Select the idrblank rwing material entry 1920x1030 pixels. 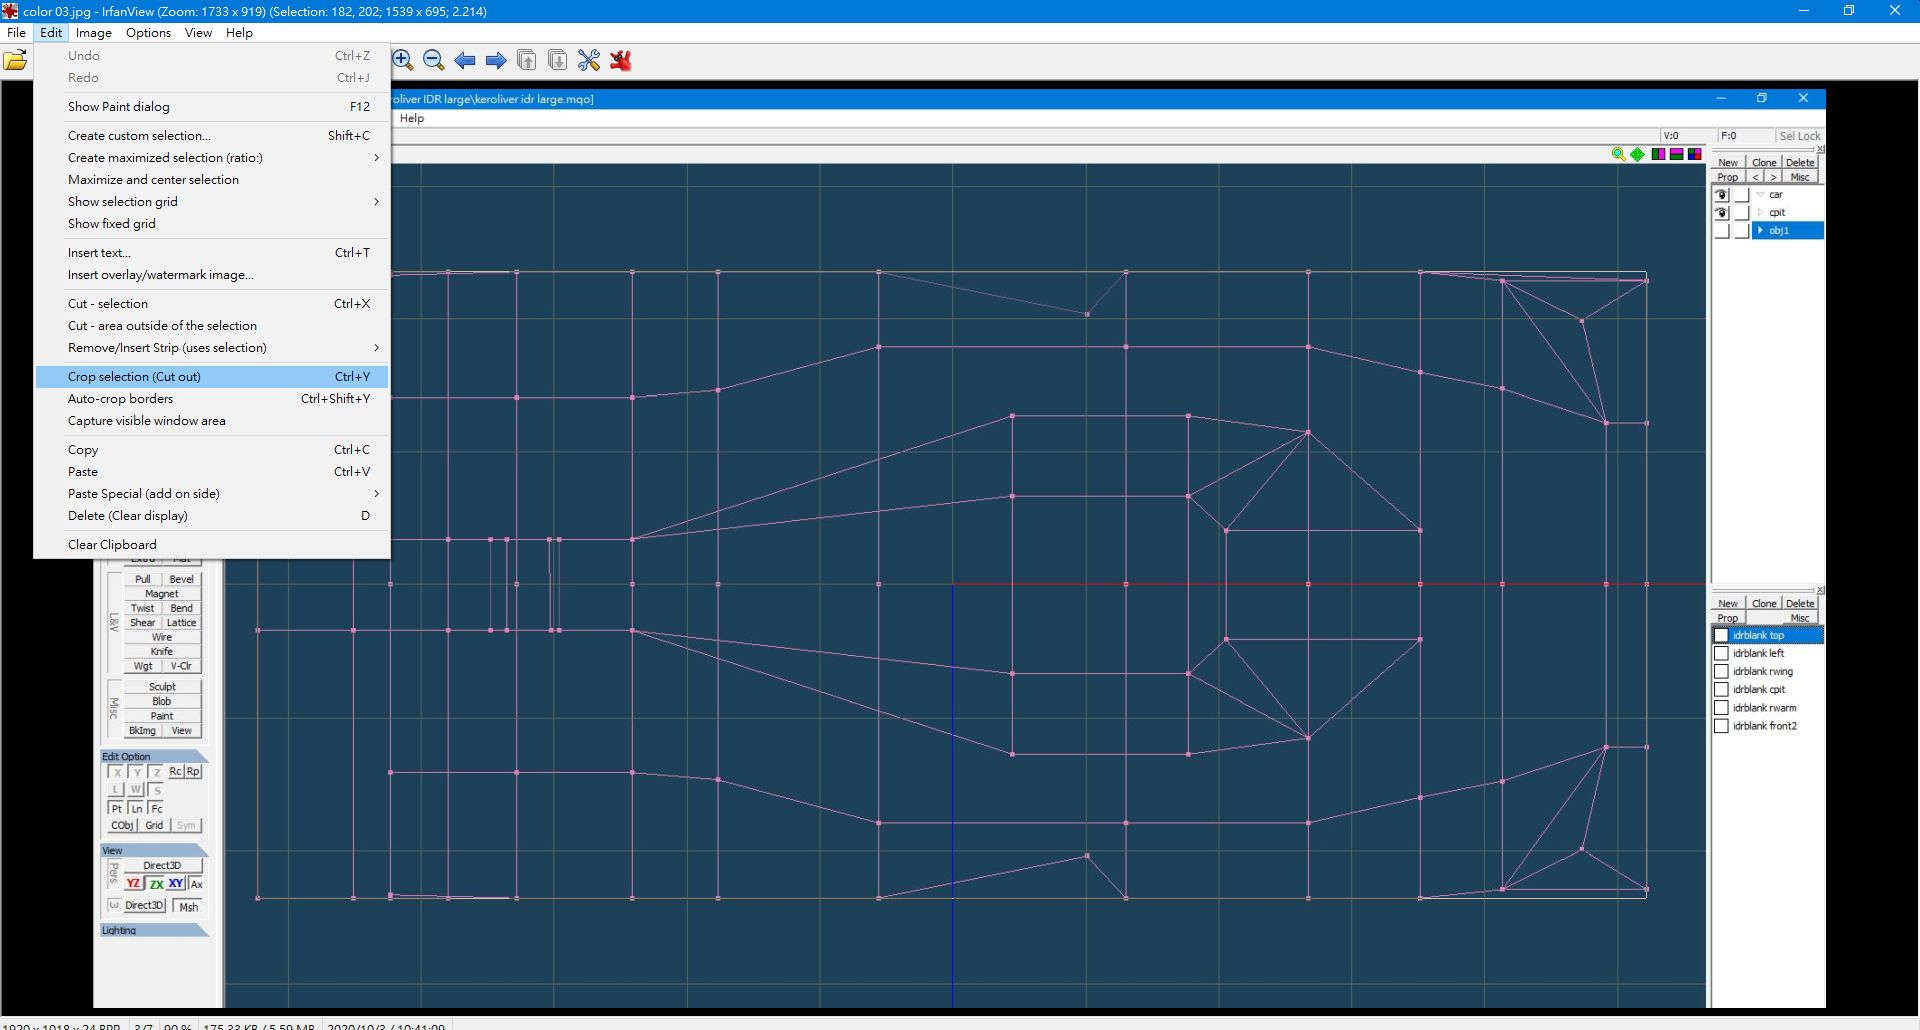coord(1762,672)
